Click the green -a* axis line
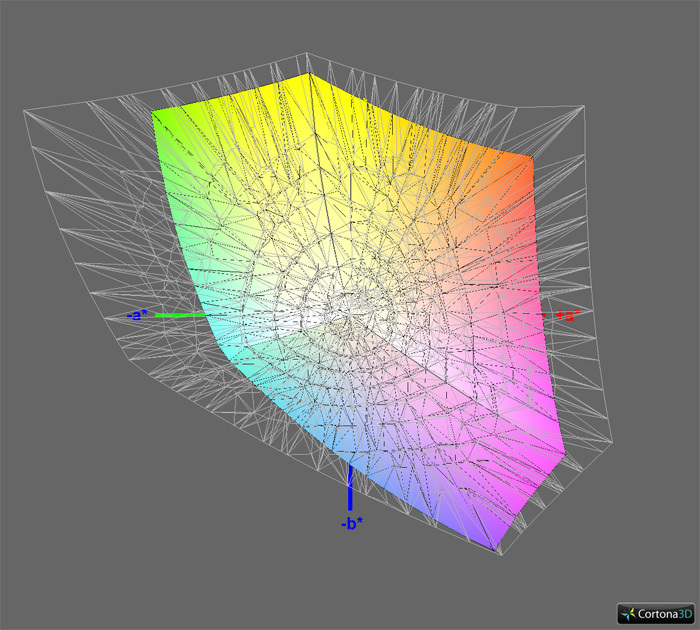 [180, 315]
